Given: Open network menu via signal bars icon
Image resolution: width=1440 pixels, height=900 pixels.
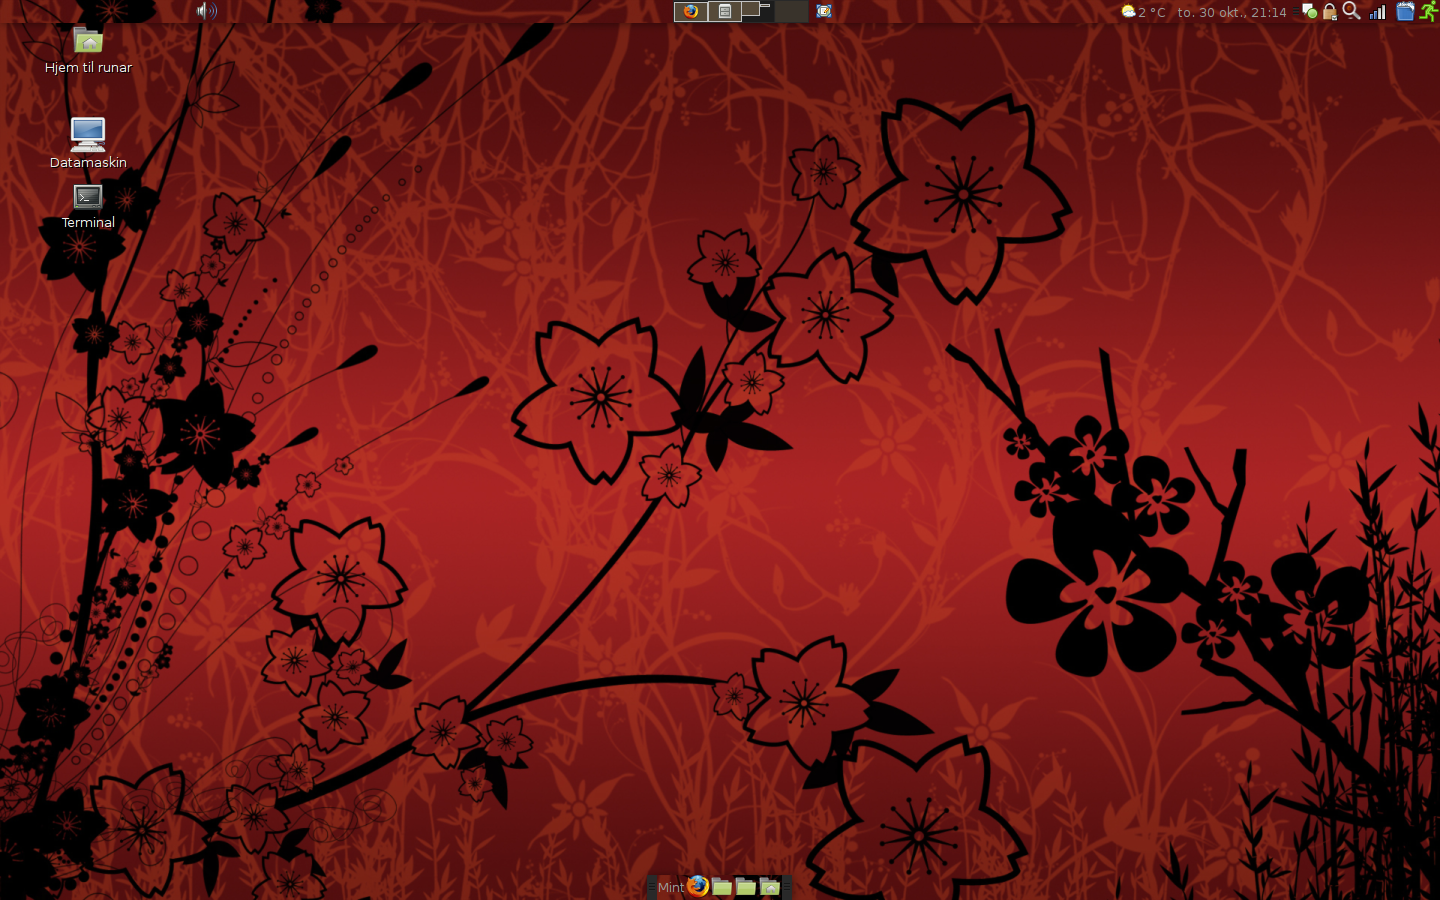Looking at the screenshot, I should pos(1378,12).
